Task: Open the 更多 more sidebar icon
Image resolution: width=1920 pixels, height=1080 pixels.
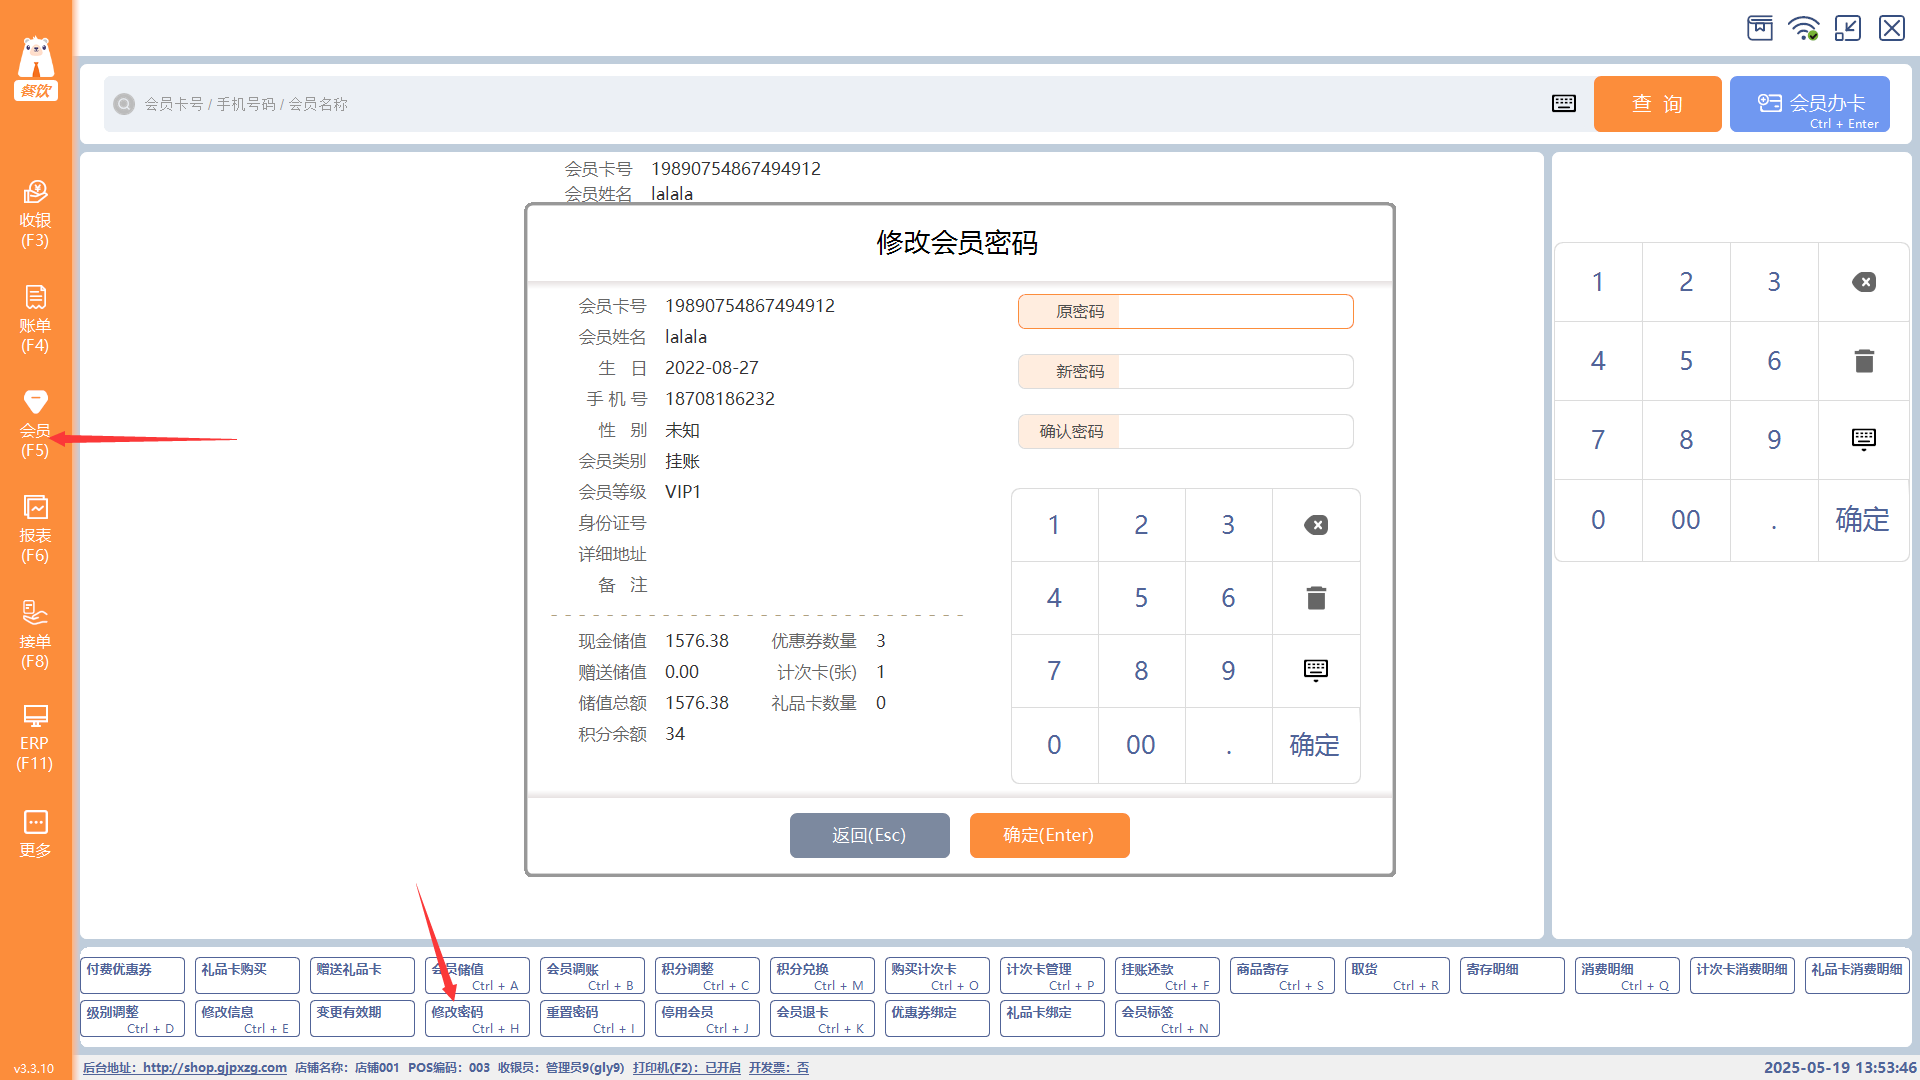Action: (35, 834)
